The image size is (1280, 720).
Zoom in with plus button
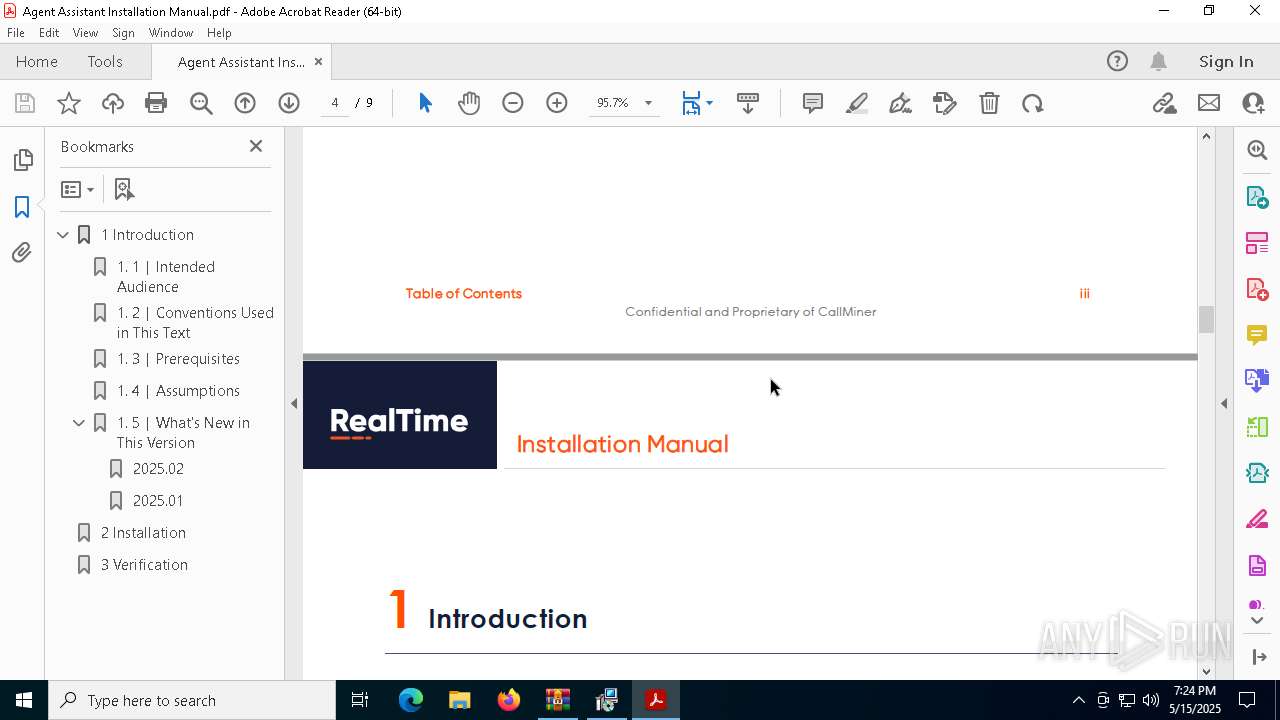[x=557, y=103]
